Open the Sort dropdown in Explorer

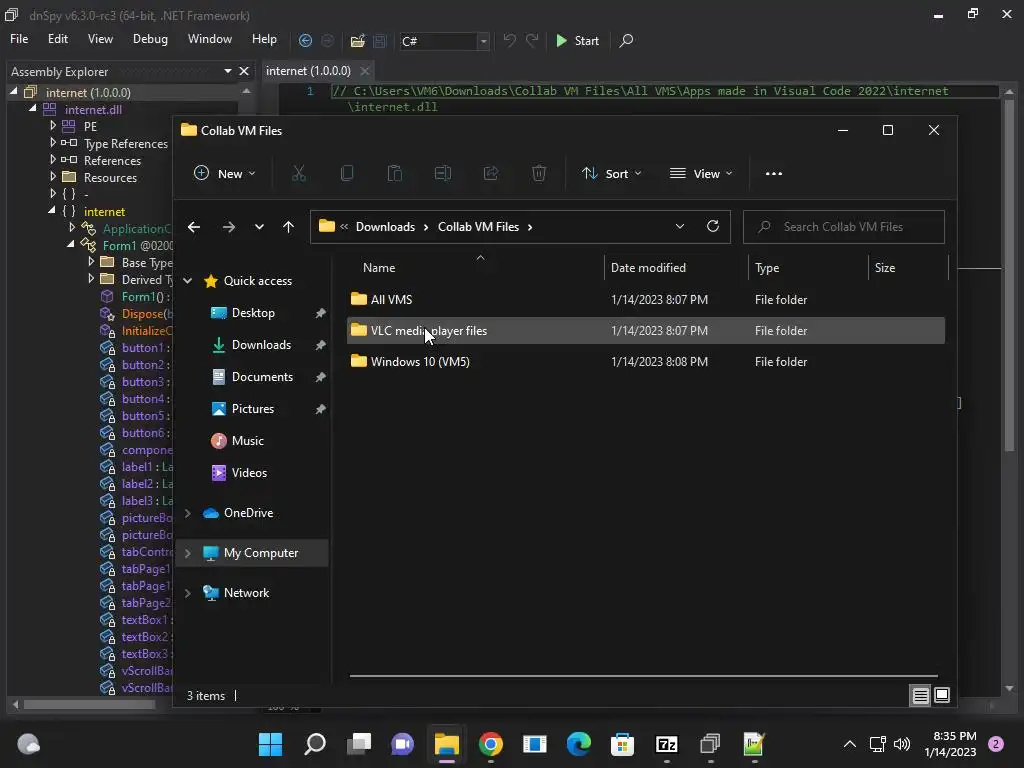612,174
